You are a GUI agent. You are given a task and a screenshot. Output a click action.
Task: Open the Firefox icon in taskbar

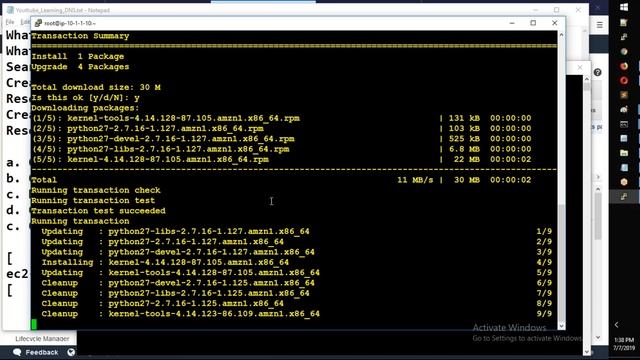pos(624,66)
